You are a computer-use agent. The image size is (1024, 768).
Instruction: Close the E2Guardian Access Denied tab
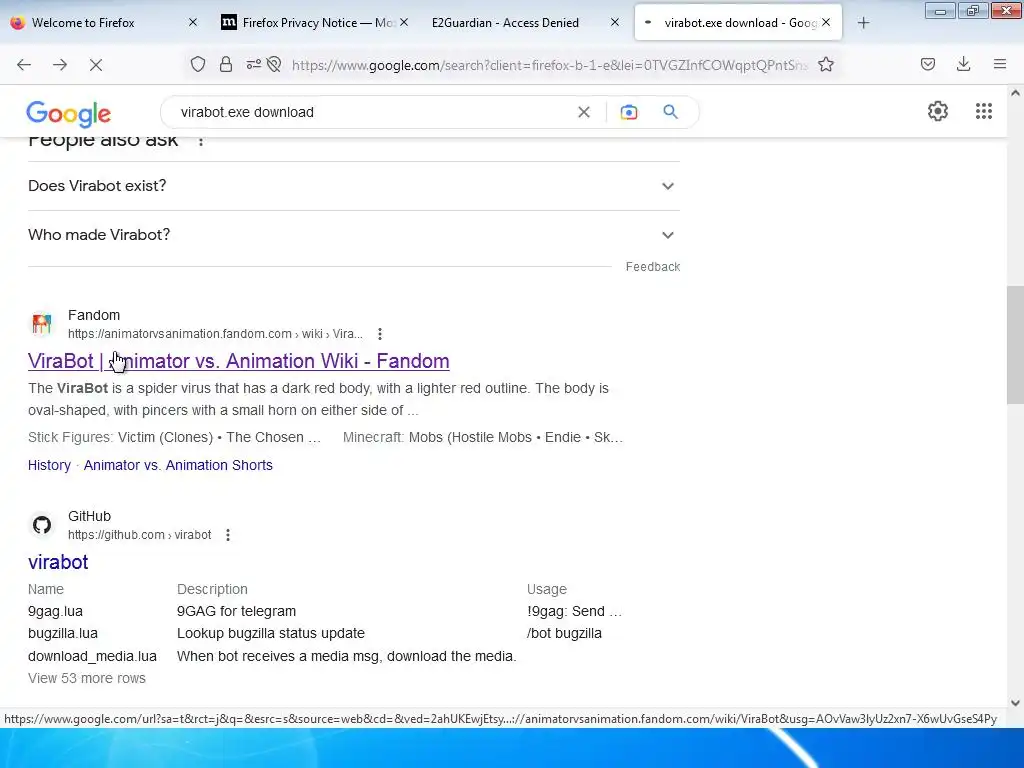pyautogui.click(x=615, y=23)
